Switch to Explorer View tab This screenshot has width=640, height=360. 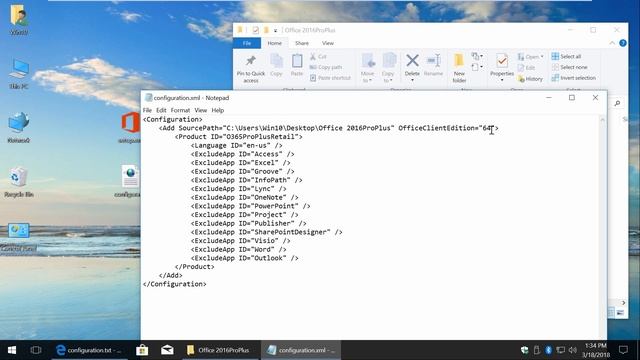327,43
